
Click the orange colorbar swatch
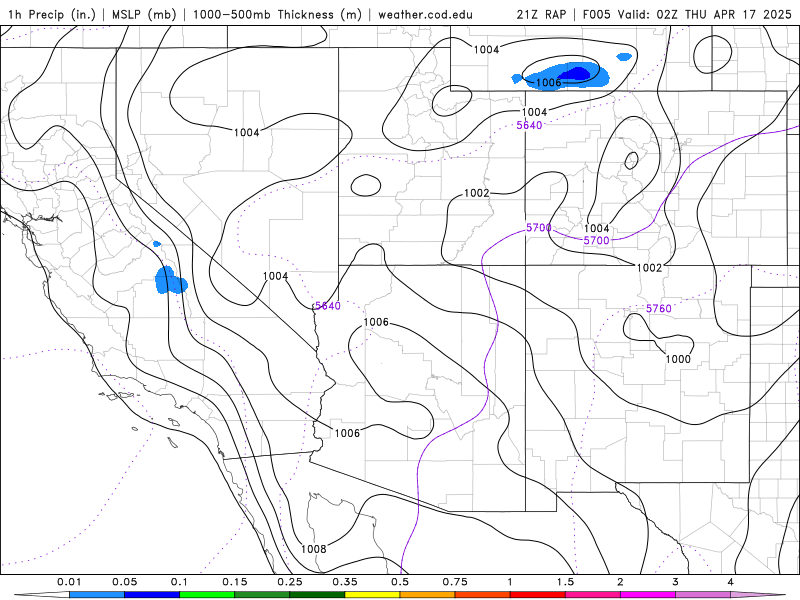point(428,595)
